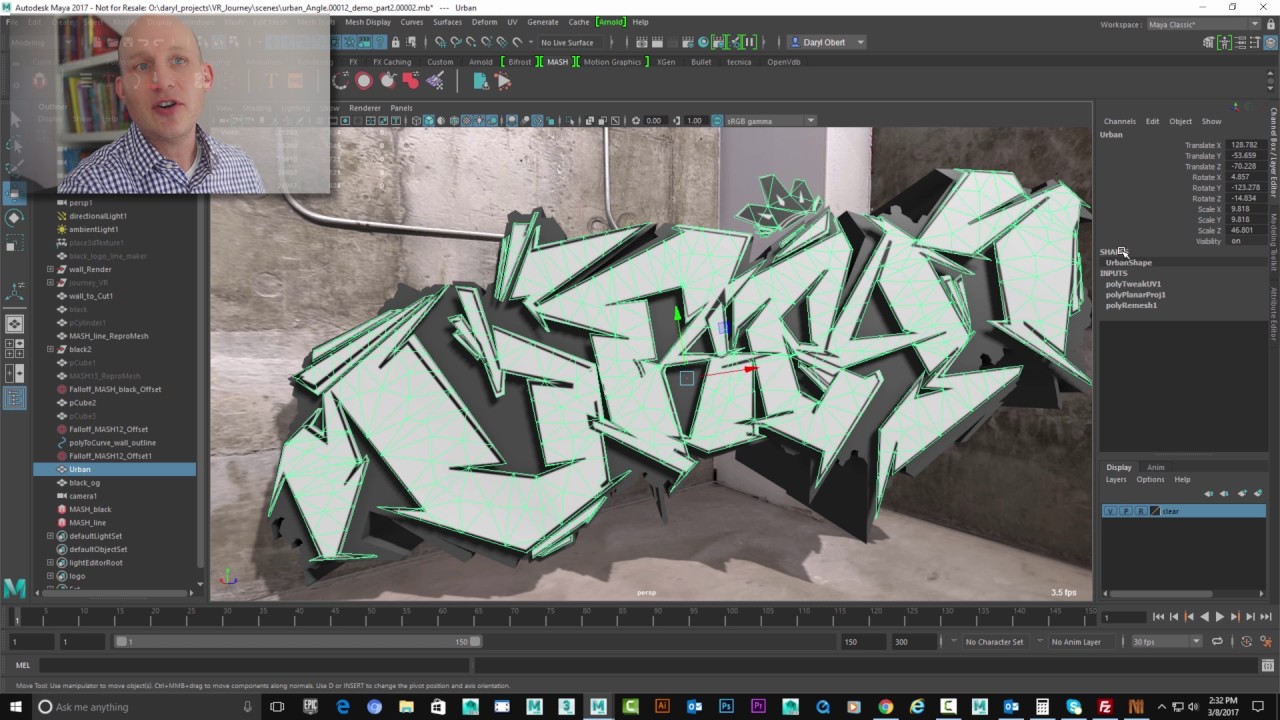Click the time range slider bar

[x=296, y=642]
